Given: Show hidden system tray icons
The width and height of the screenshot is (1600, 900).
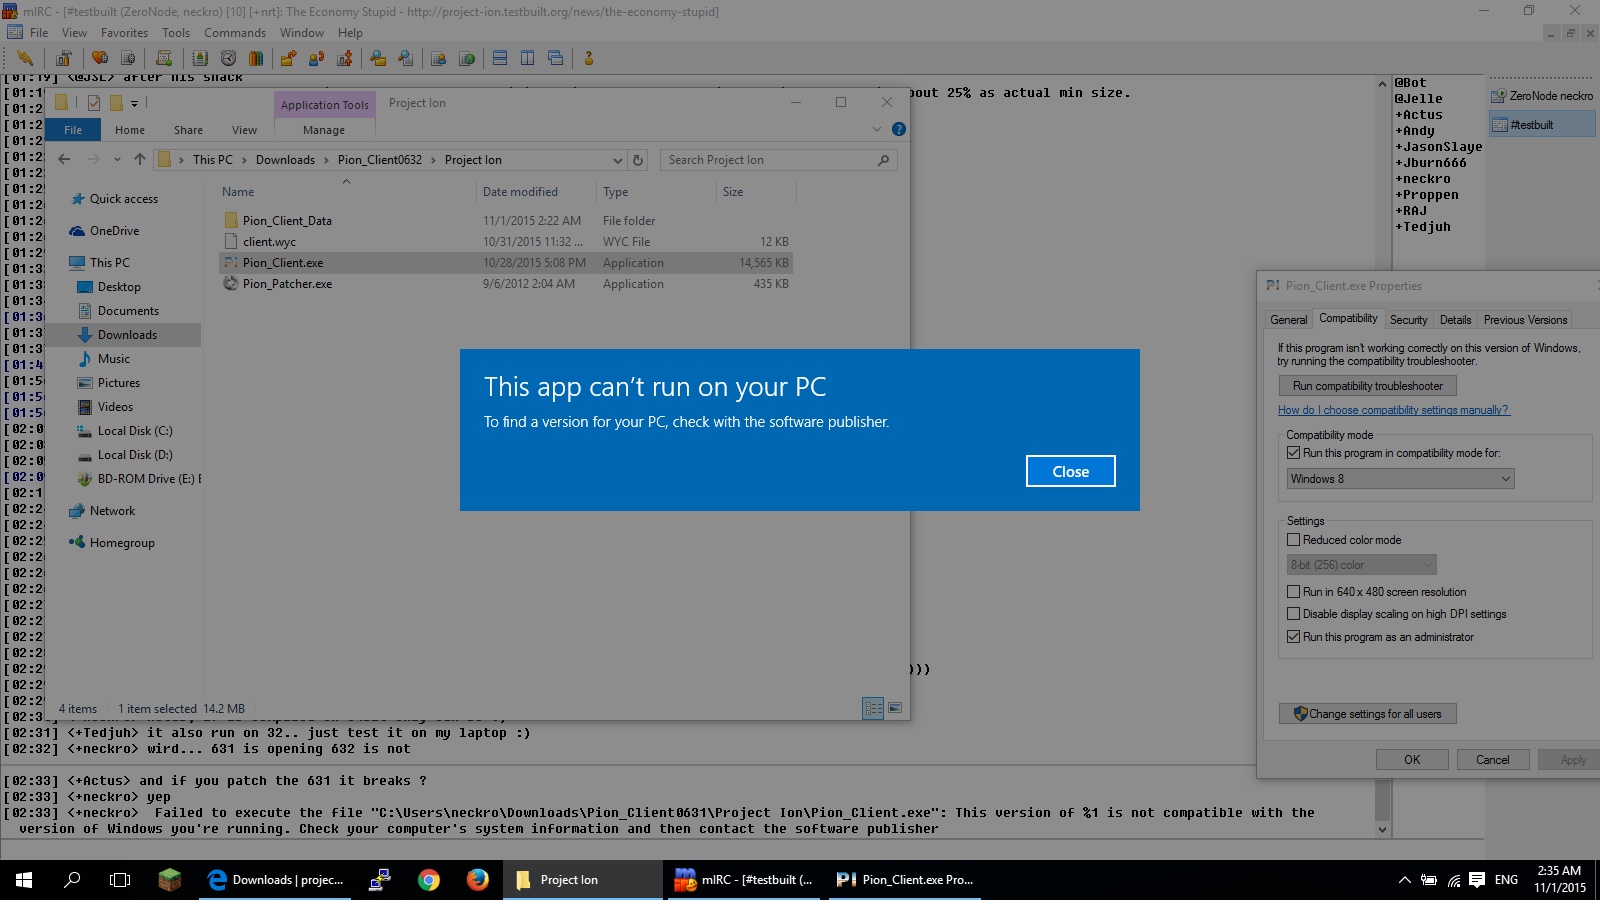Looking at the screenshot, I should [x=1404, y=880].
